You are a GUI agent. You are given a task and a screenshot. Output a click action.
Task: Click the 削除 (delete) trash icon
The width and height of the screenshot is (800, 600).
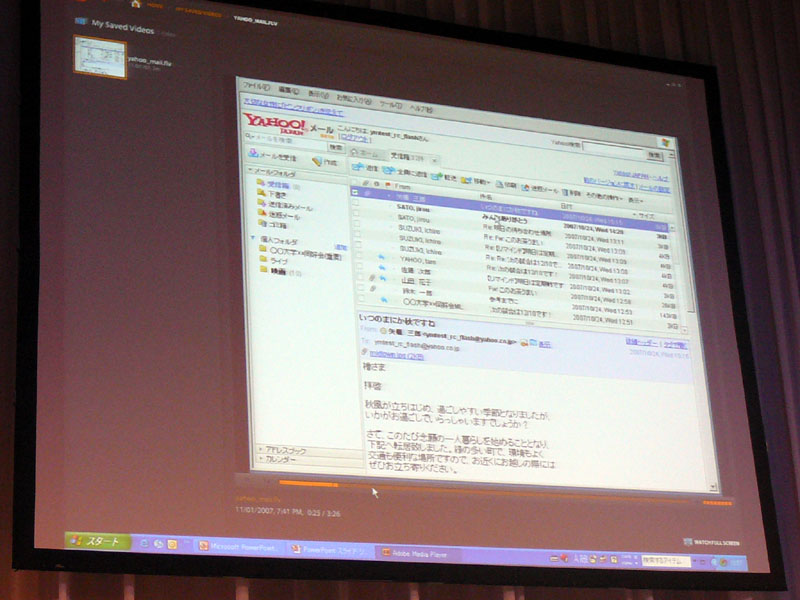coord(564,192)
